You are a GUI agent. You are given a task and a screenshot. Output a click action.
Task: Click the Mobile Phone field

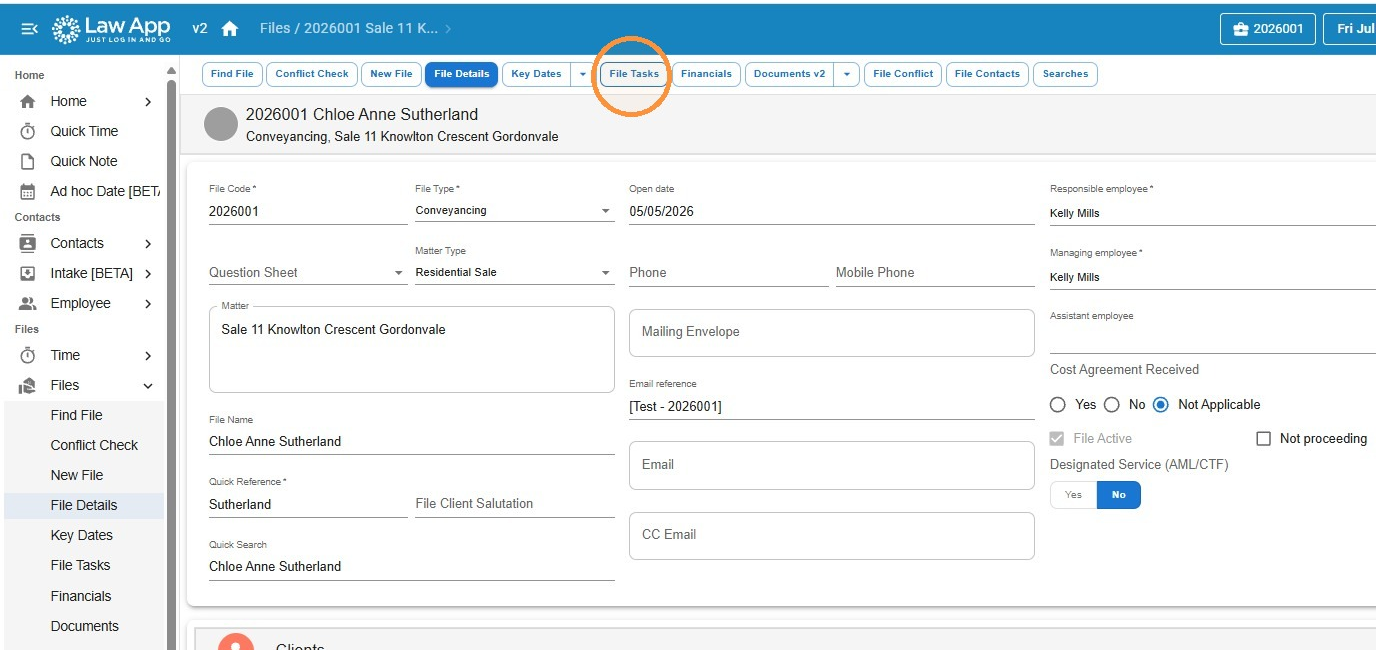click(x=935, y=272)
